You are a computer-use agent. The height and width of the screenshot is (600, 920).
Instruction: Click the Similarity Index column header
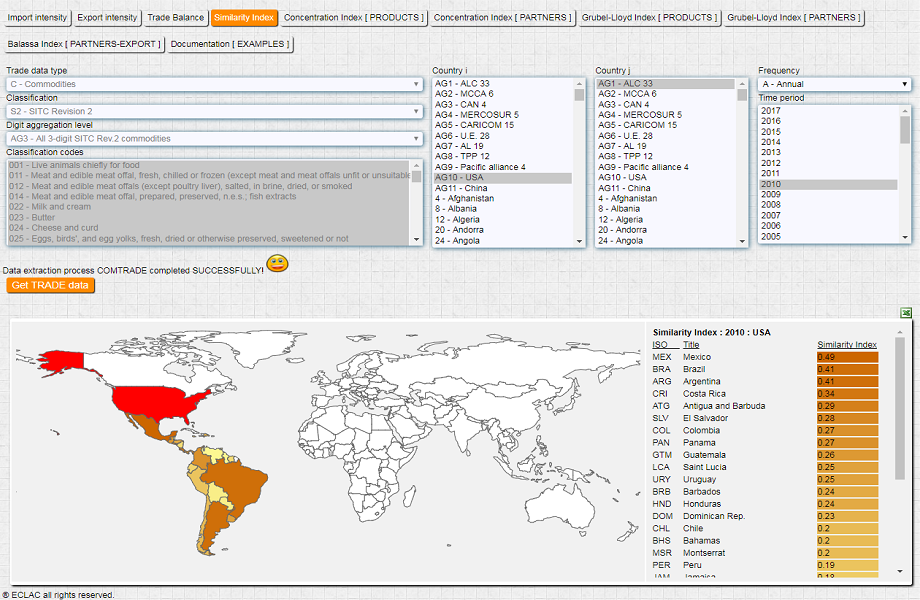click(846, 344)
